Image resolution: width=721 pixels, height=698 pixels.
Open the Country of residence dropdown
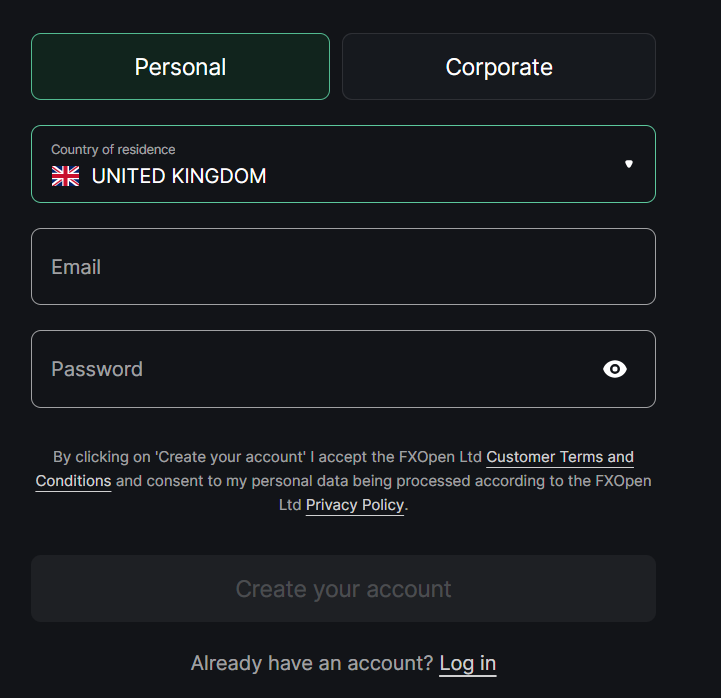pos(343,164)
